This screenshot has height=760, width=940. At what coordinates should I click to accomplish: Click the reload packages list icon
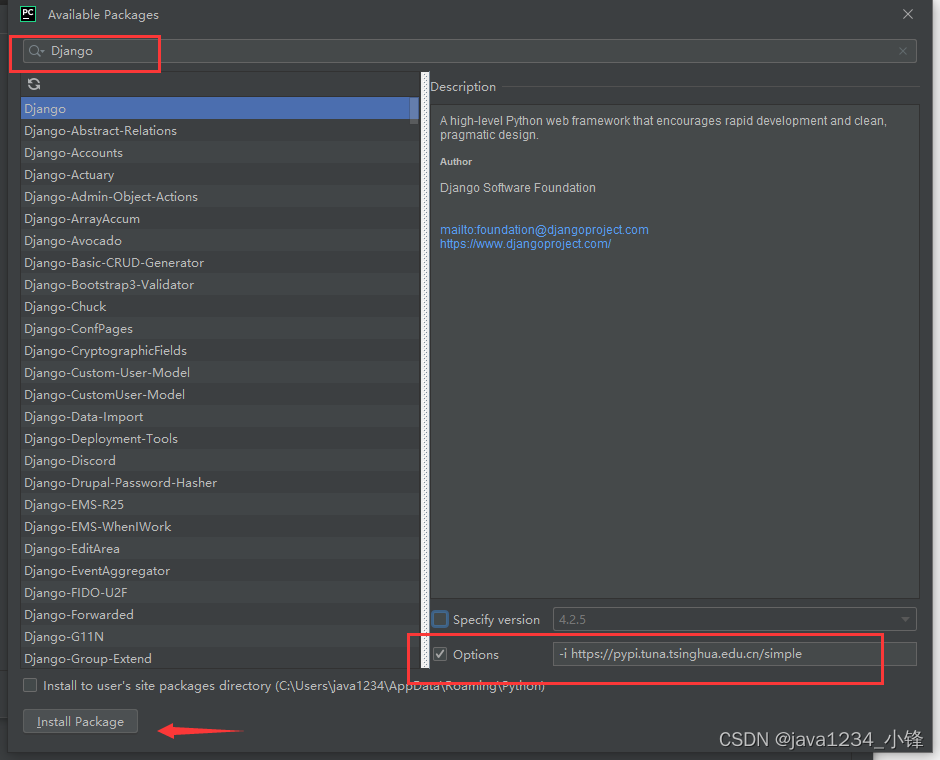[34, 84]
